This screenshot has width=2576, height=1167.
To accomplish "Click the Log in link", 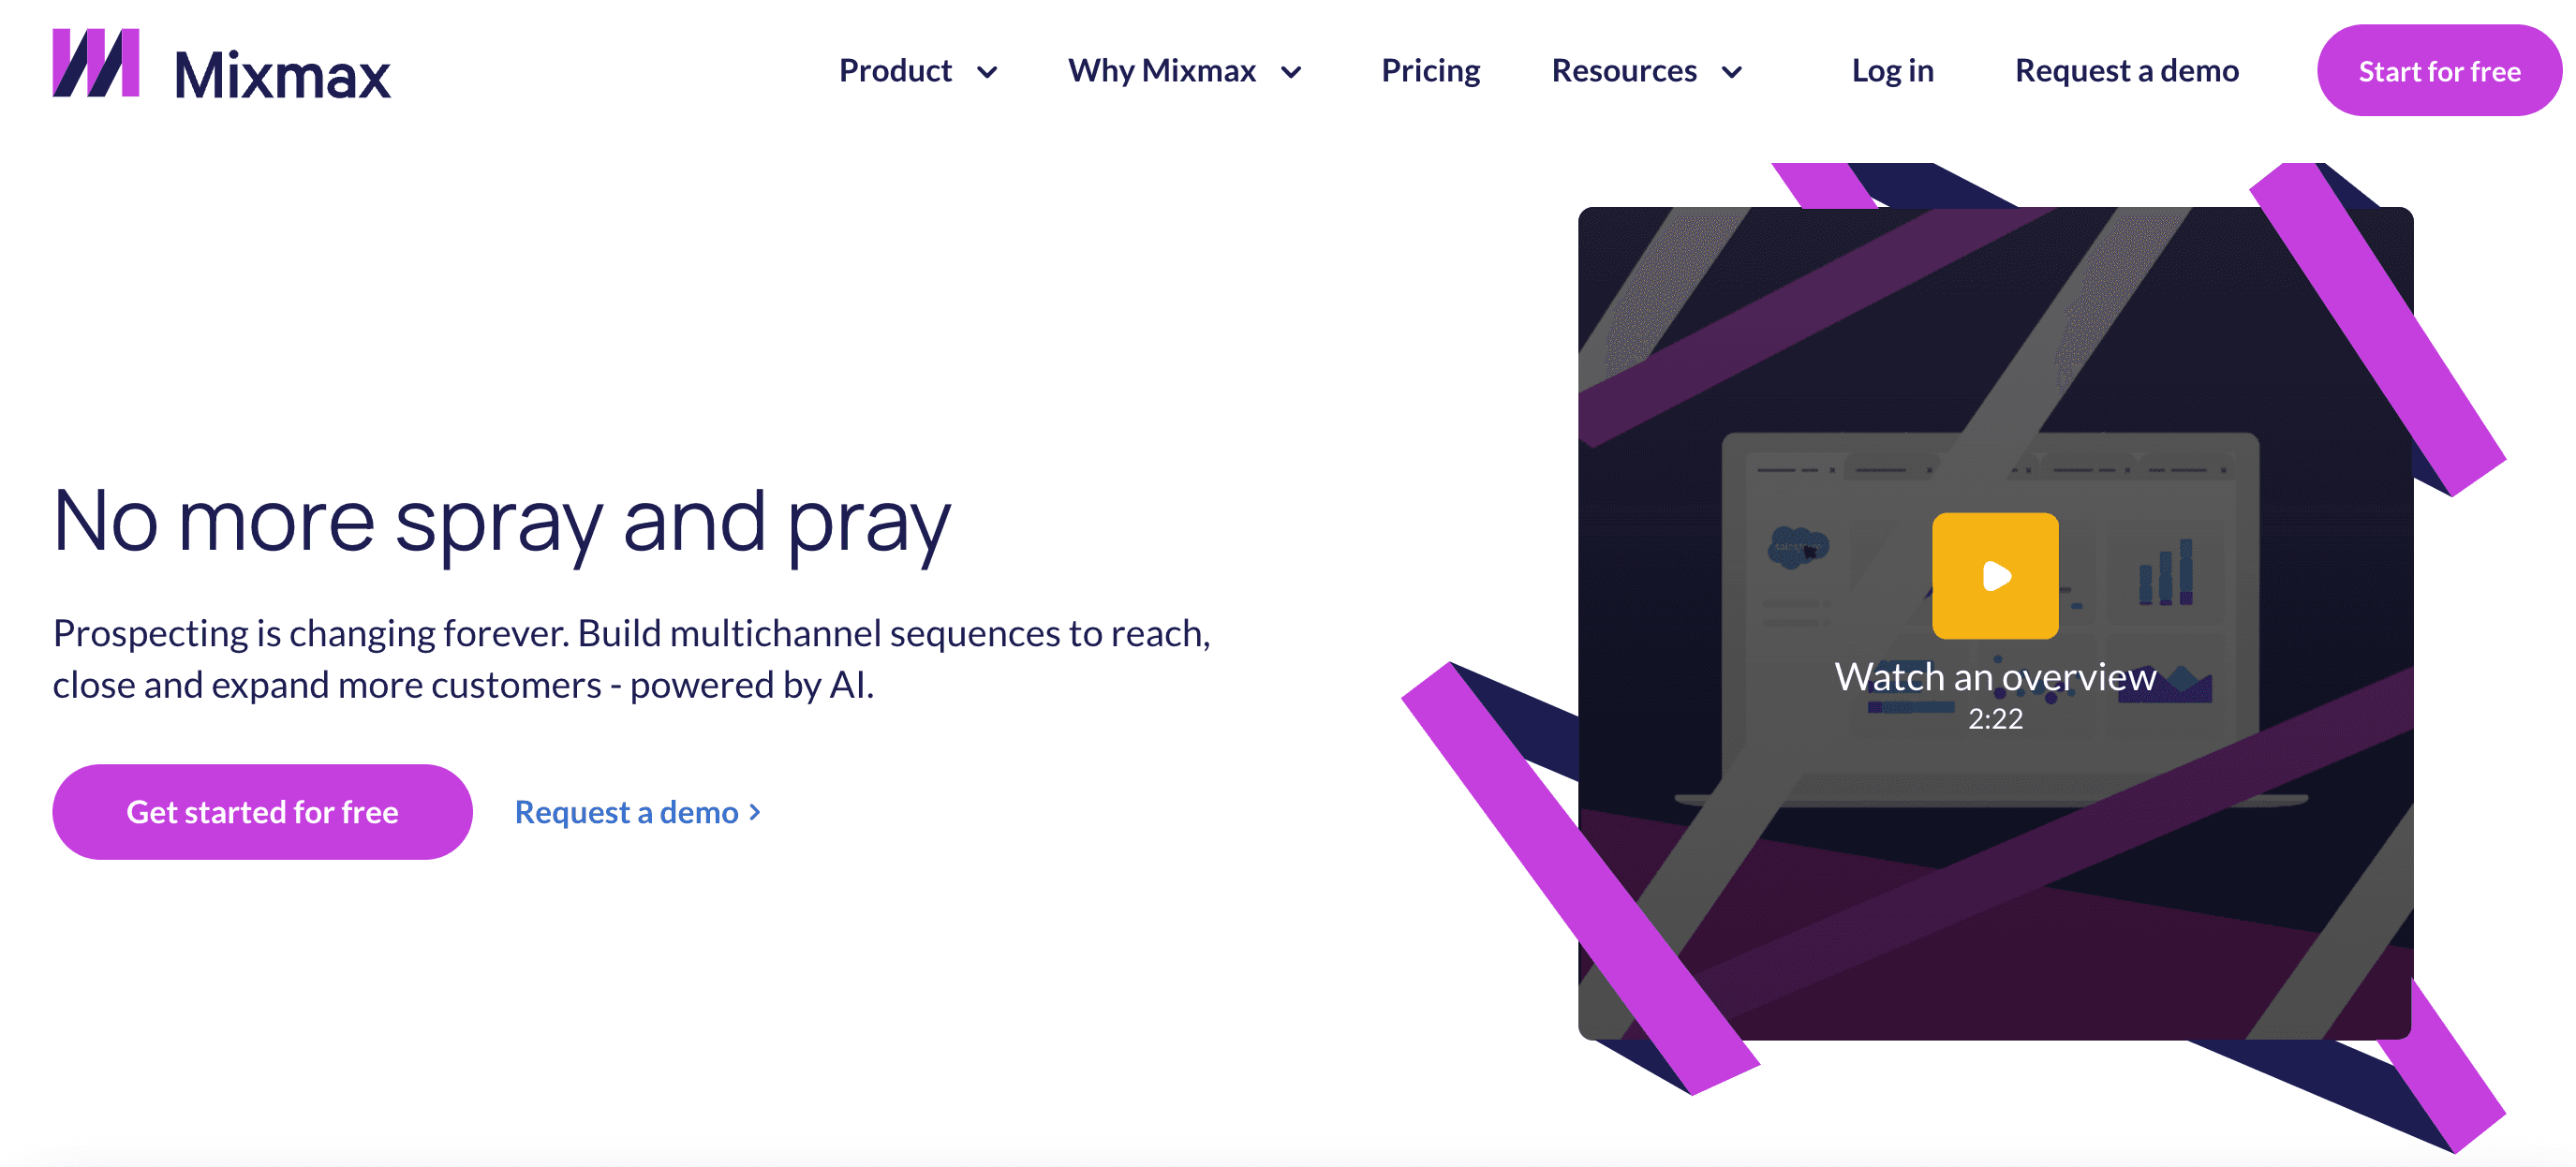I will pyautogui.click(x=1892, y=71).
